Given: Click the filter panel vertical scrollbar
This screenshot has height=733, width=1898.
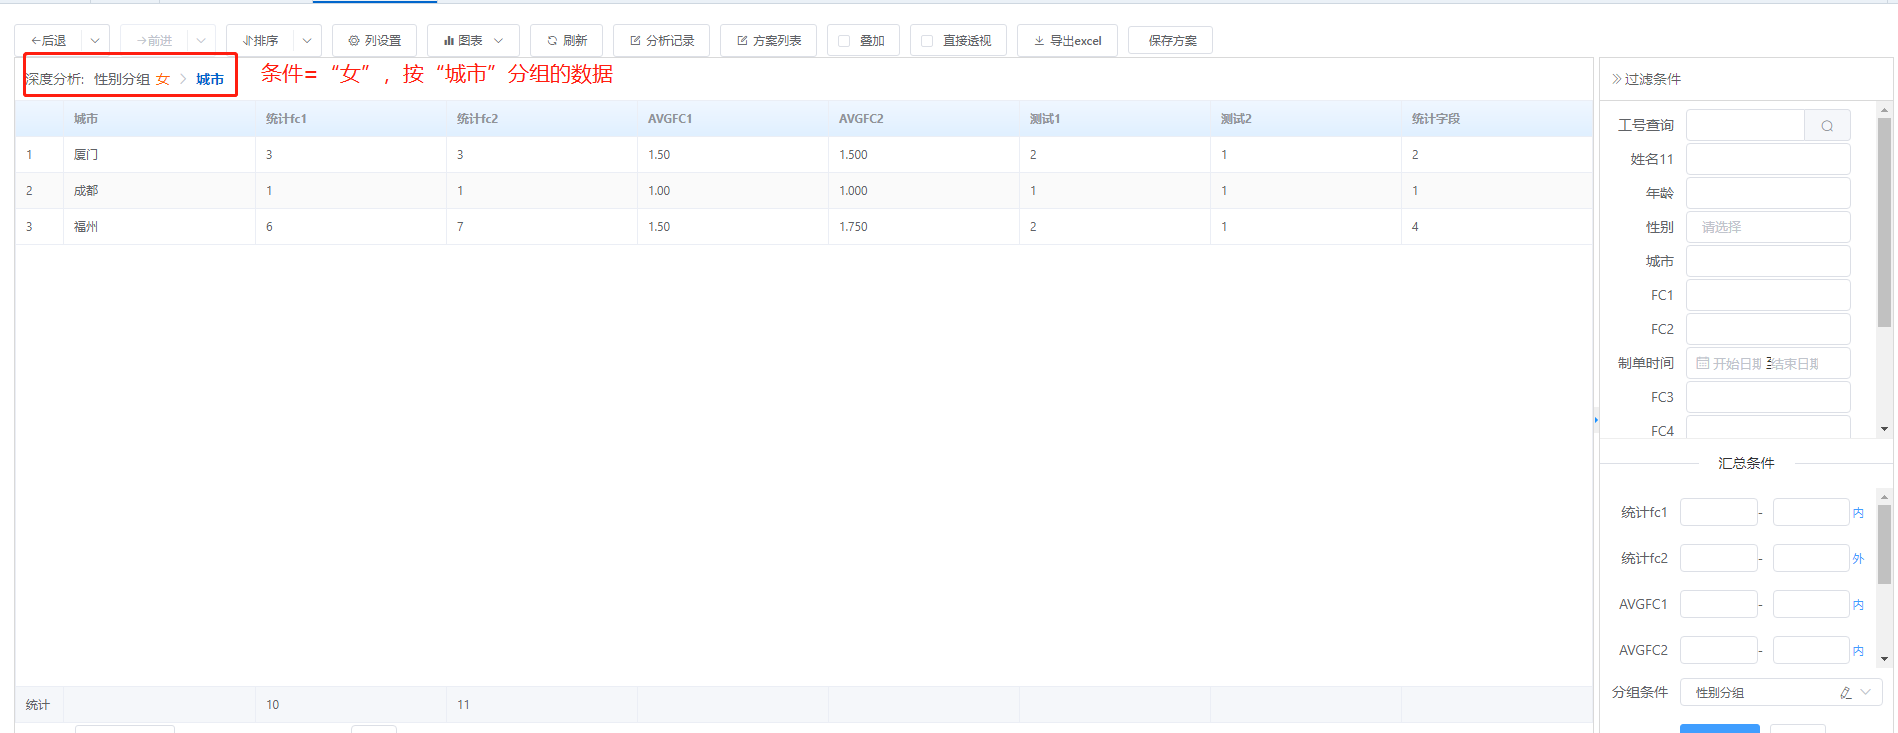Looking at the screenshot, I should click(x=1884, y=222).
